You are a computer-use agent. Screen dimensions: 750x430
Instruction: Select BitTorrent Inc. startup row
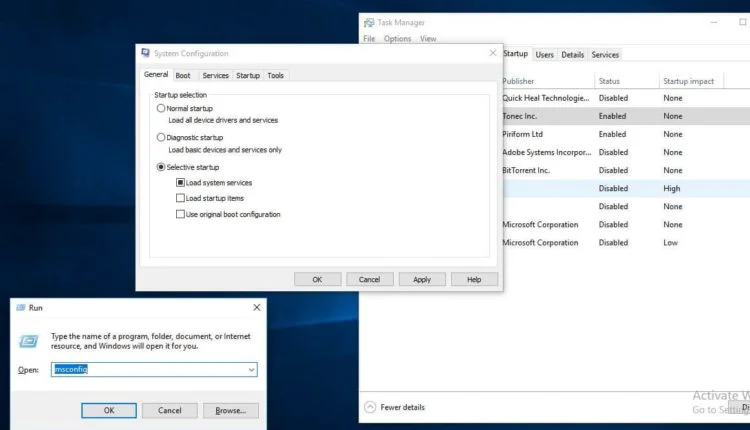[626, 170]
